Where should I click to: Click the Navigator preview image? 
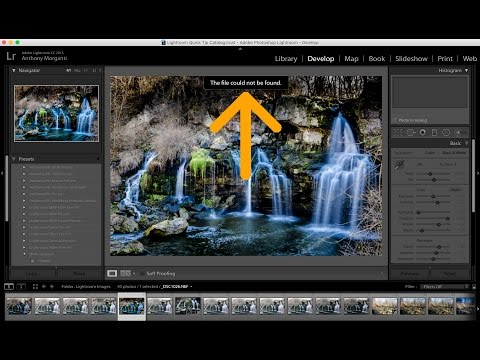56,113
